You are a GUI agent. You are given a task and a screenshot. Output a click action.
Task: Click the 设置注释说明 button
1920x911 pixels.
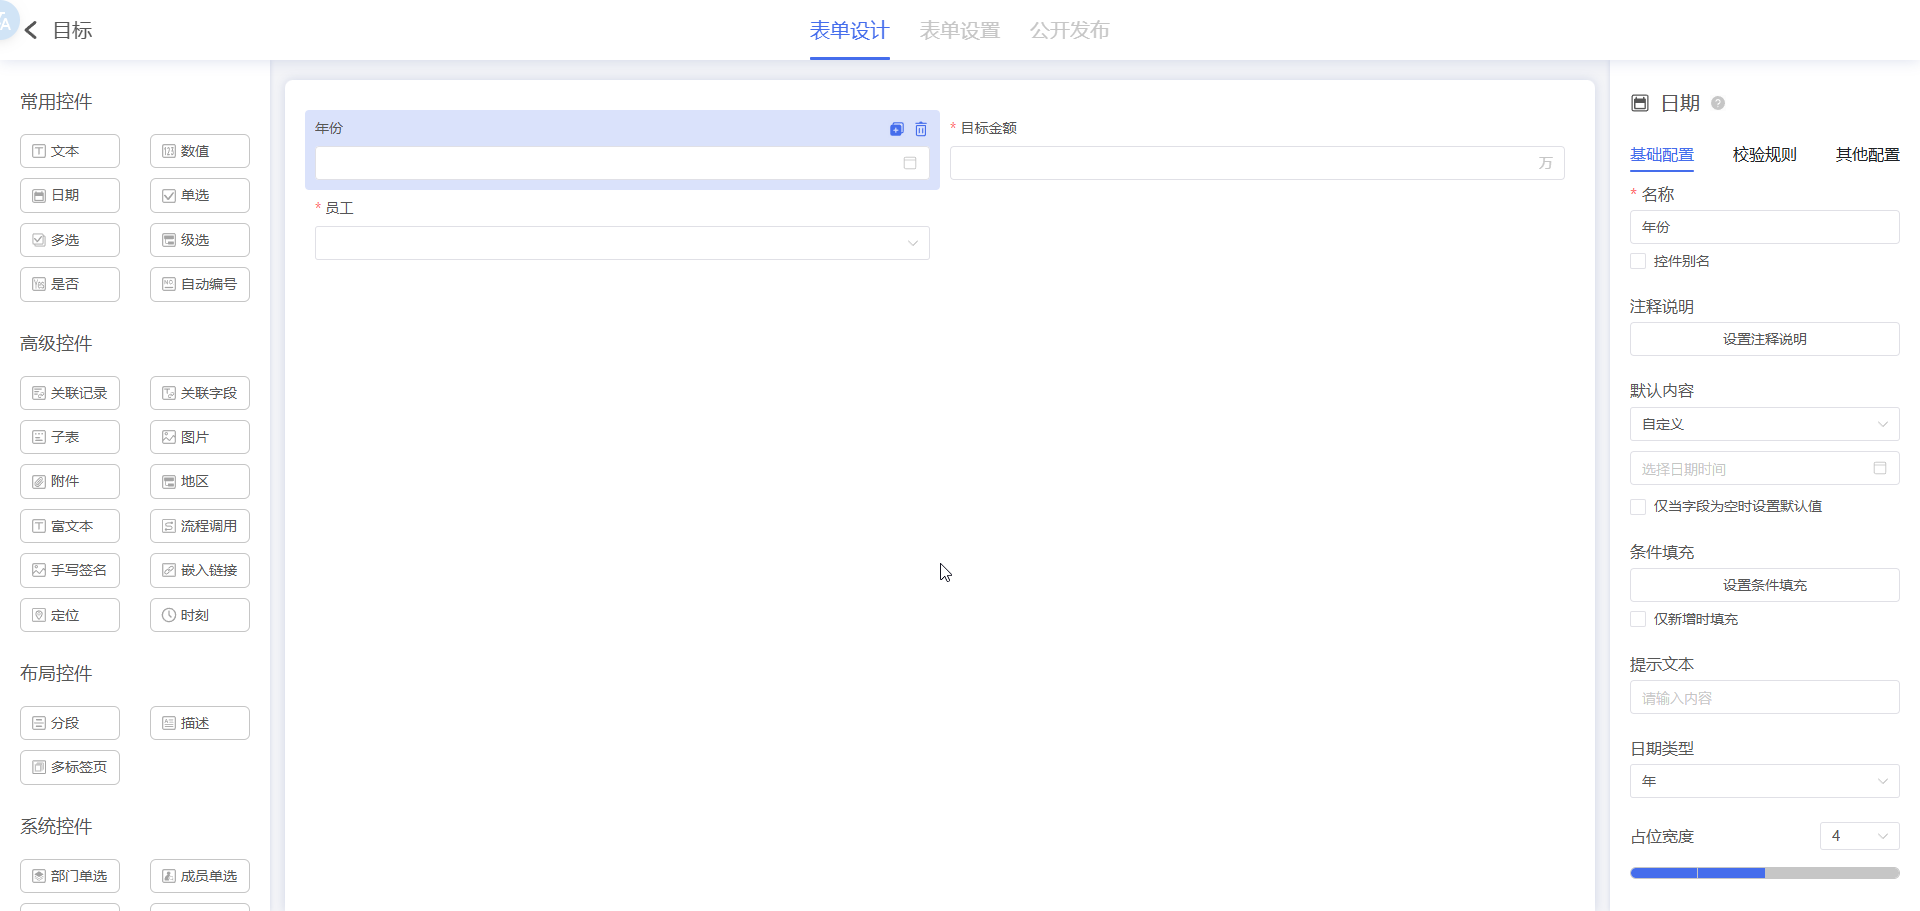point(1764,339)
